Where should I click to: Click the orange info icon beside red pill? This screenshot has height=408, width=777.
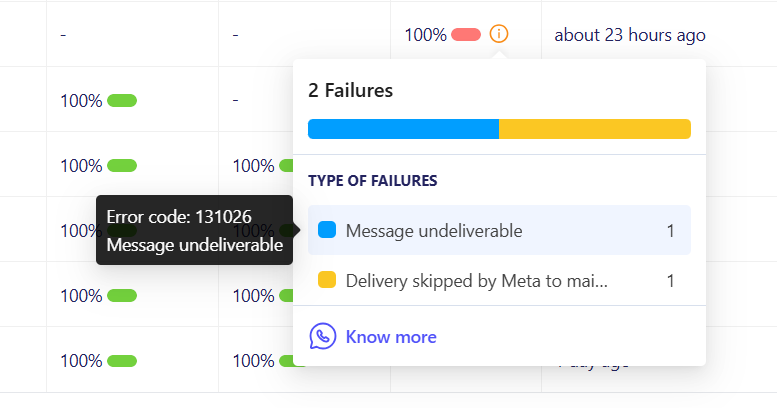[499, 34]
